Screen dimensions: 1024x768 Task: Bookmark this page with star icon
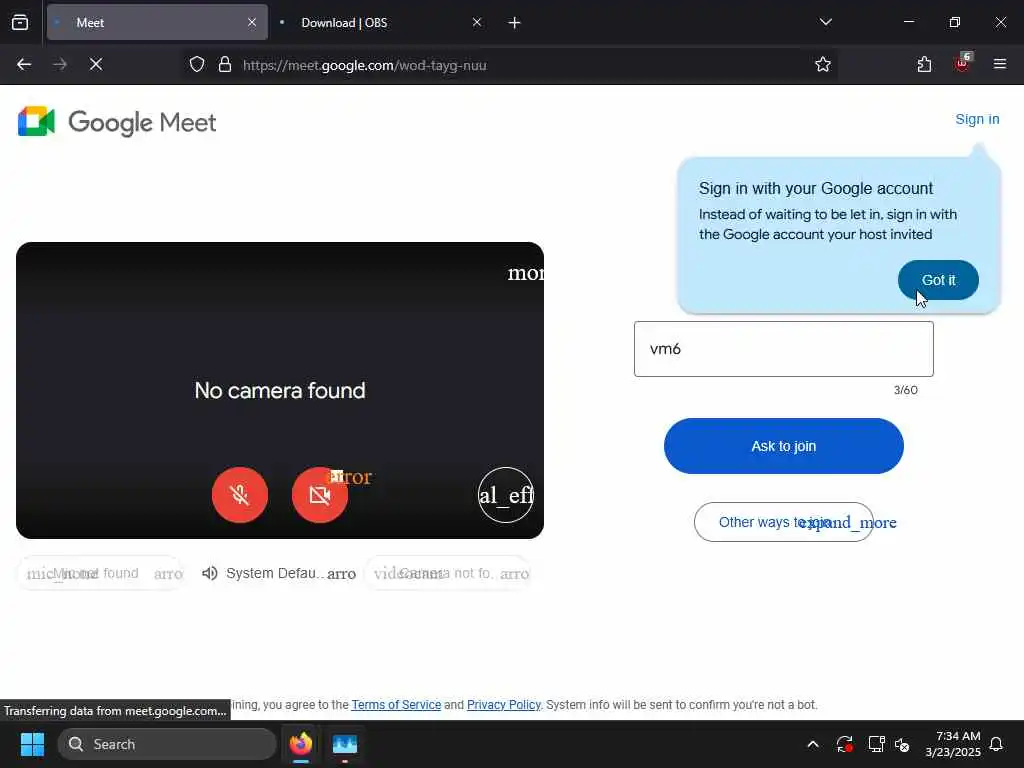pyautogui.click(x=823, y=65)
